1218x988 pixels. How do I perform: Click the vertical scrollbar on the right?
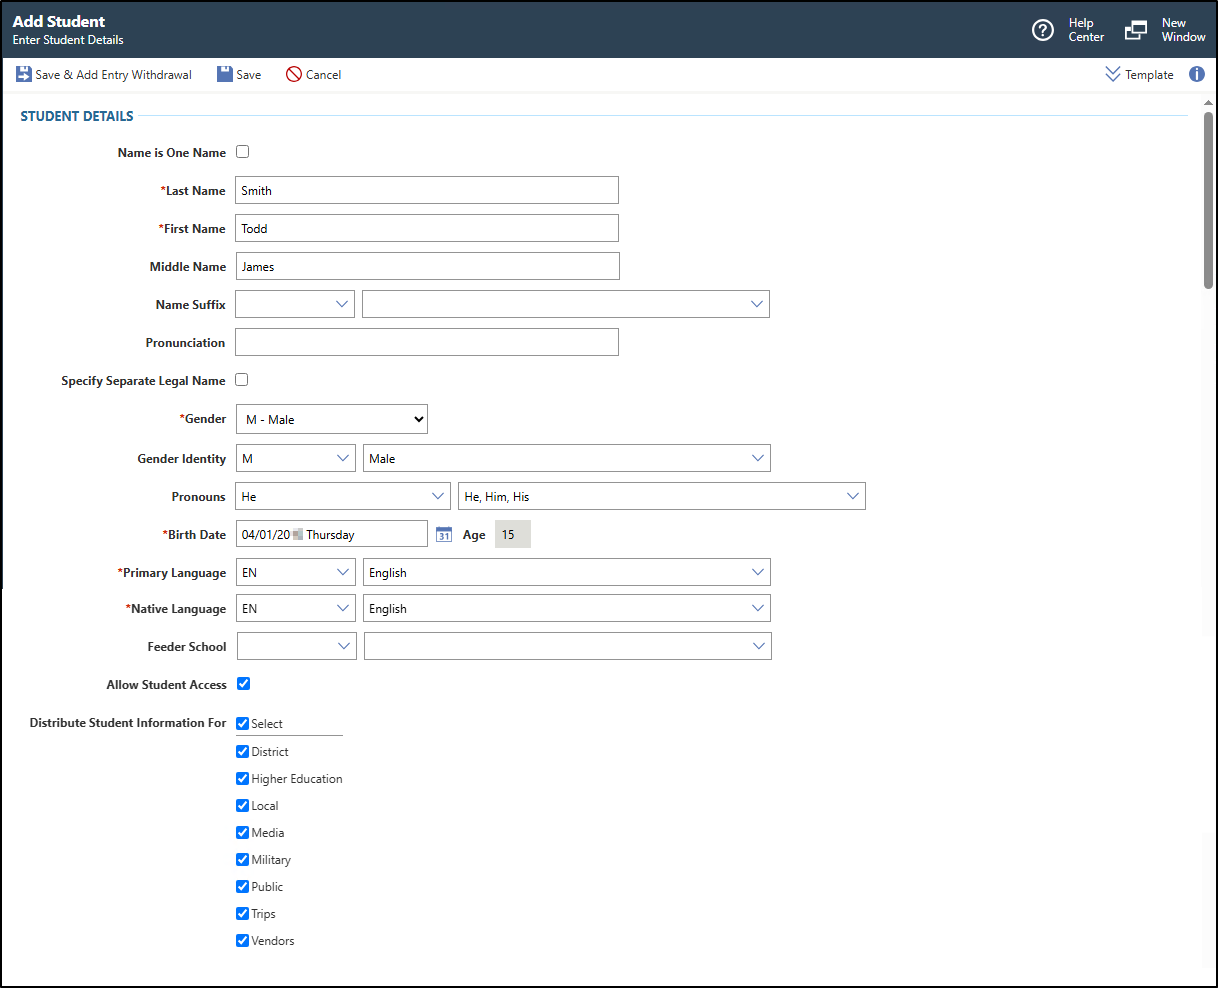[1208, 200]
